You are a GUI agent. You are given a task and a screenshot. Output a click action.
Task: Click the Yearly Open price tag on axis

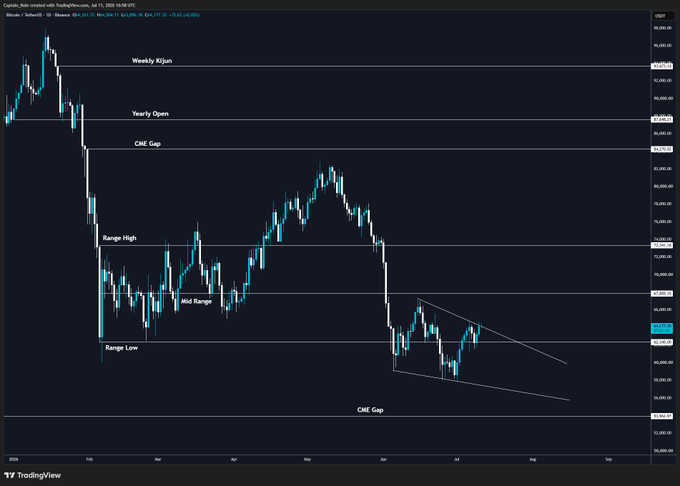point(662,119)
